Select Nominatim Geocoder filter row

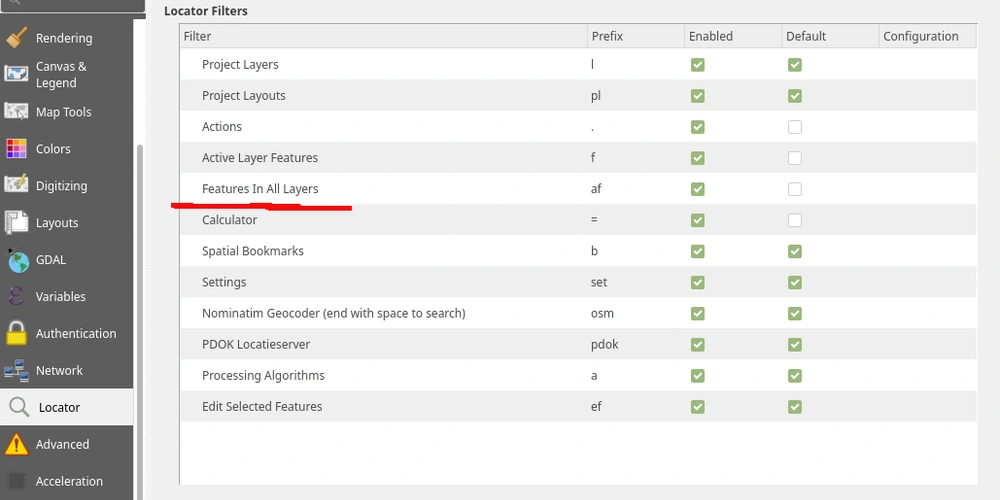578,313
